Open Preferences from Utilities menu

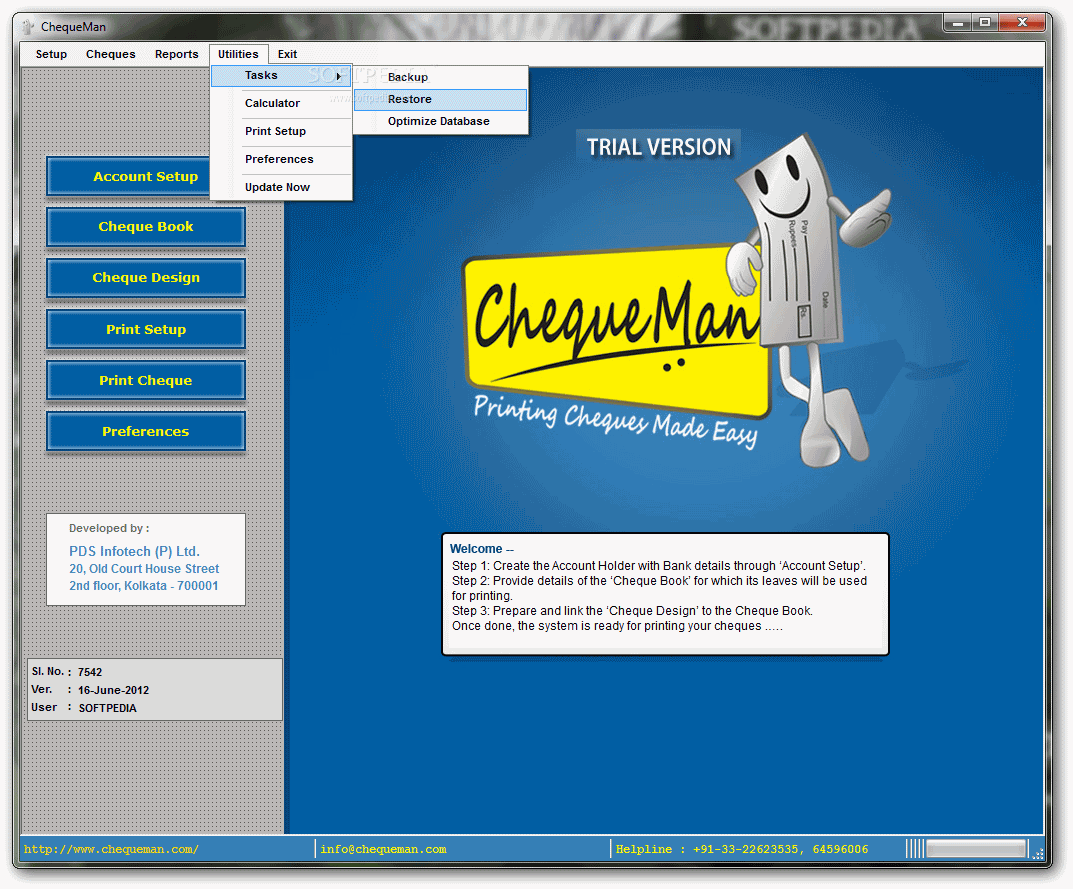[281, 159]
